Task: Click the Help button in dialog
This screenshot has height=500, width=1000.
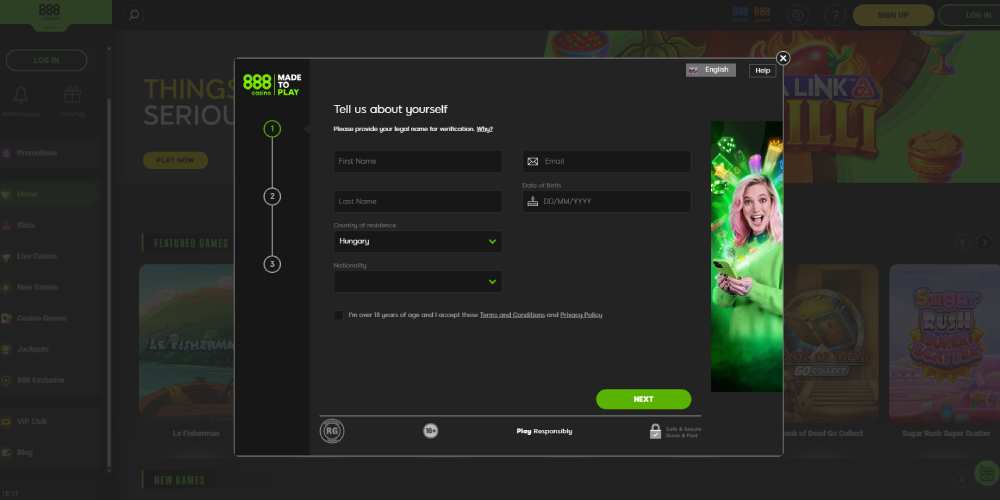Action: pos(762,71)
